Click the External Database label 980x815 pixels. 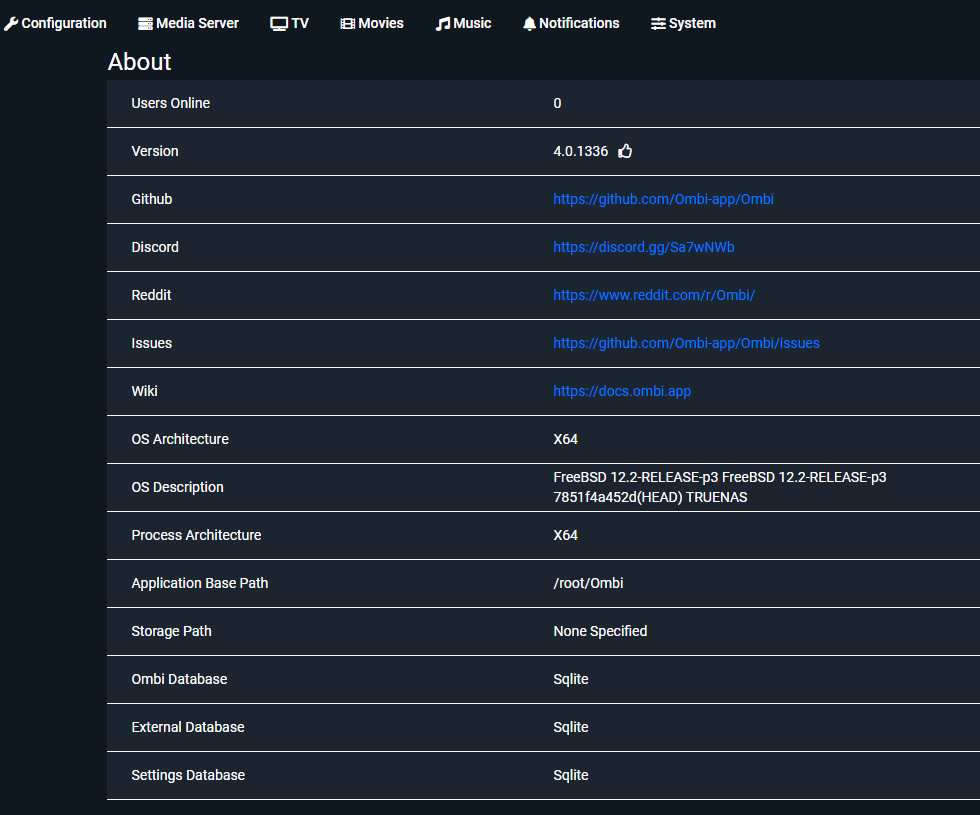point(188,728)
